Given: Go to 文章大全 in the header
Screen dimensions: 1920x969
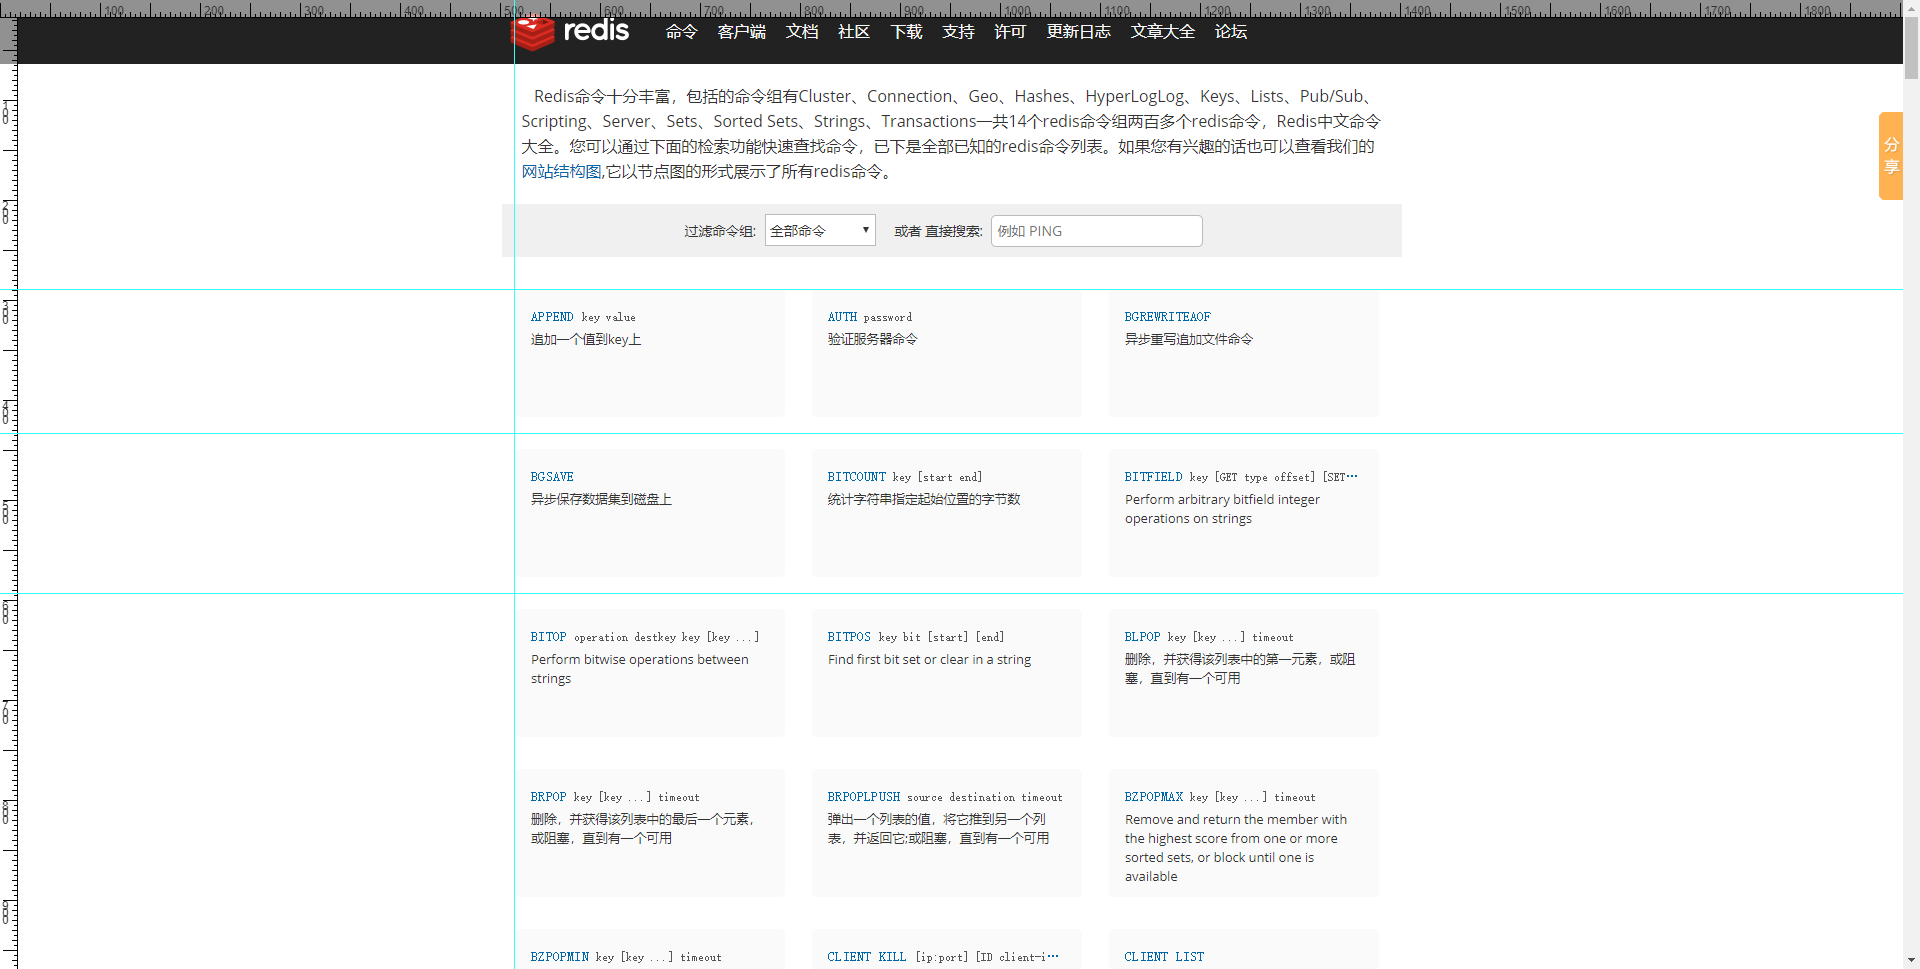Looking at the screenshot, I should (x=1163, y=32).
